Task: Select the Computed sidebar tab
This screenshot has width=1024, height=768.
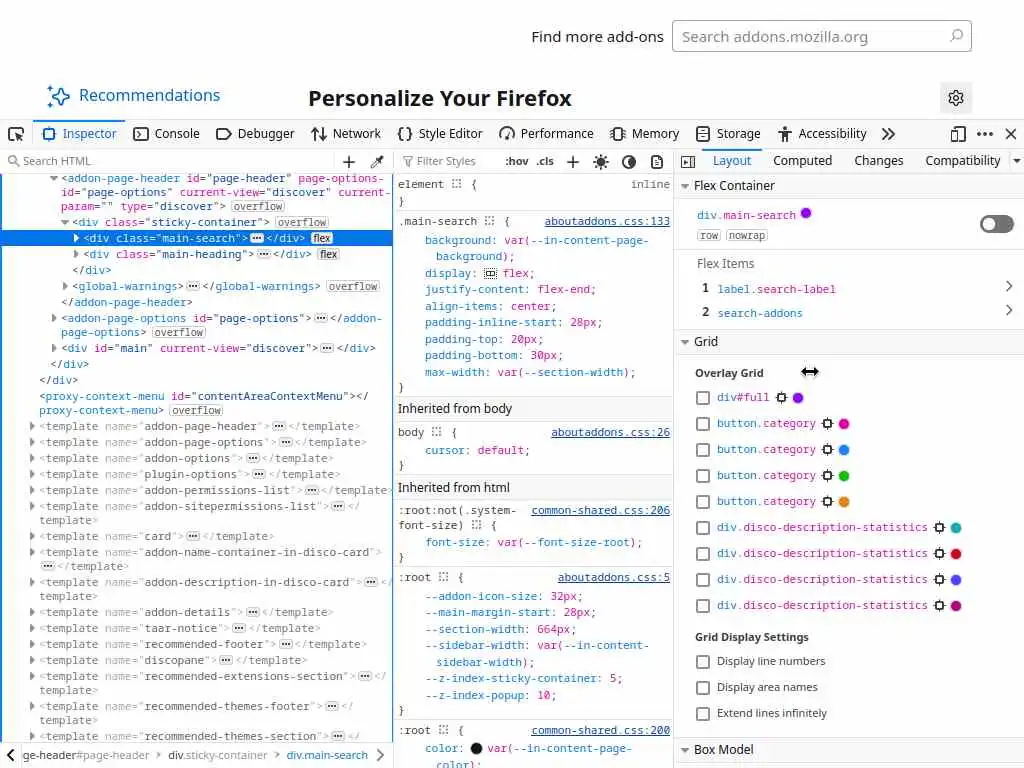Action: pos(802,161)
